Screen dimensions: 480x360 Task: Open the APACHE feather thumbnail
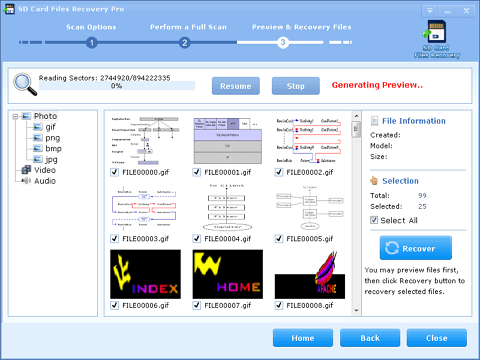point(310,275)
